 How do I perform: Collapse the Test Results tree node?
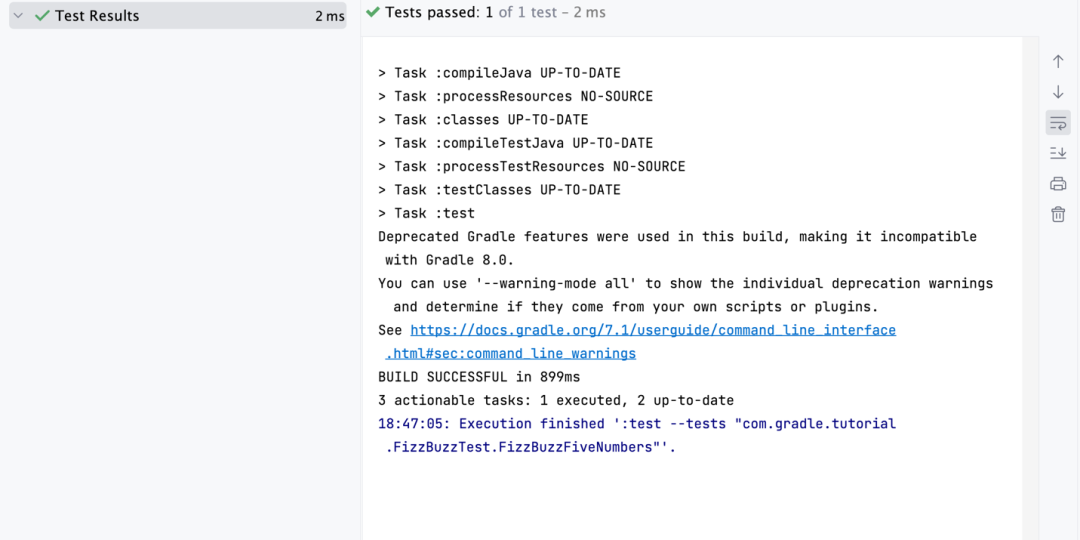[19, 16]
